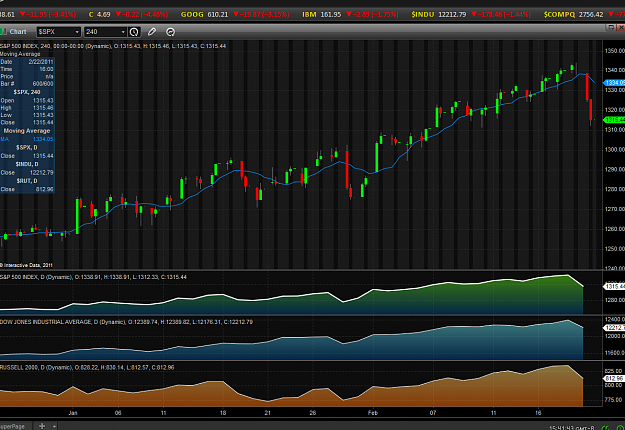This screenshot has width=625, height=430.
Task: Click the Feb label on the time axis
Action: 373,413
